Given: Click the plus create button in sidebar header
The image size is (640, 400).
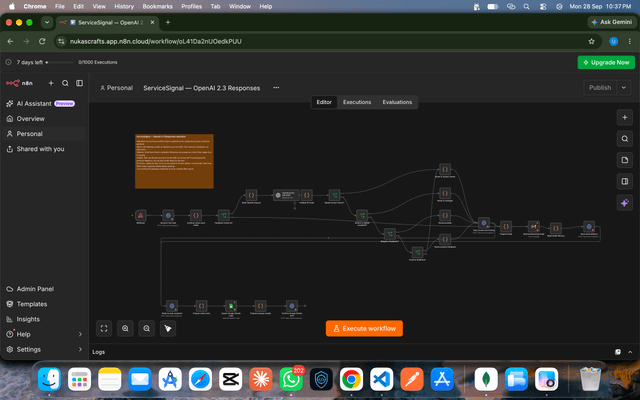Looking at the screenshot, I should coord(51,83).
